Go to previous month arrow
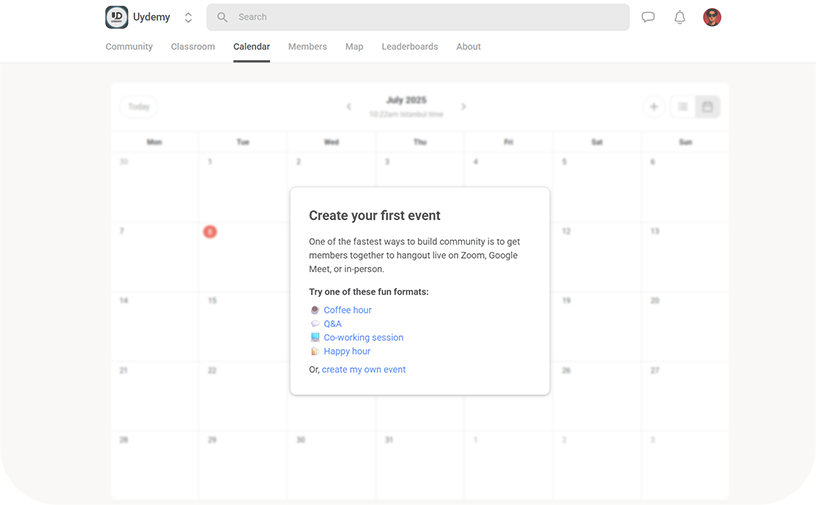The width and height of the screenshot is (816, 505). [349, 107]
